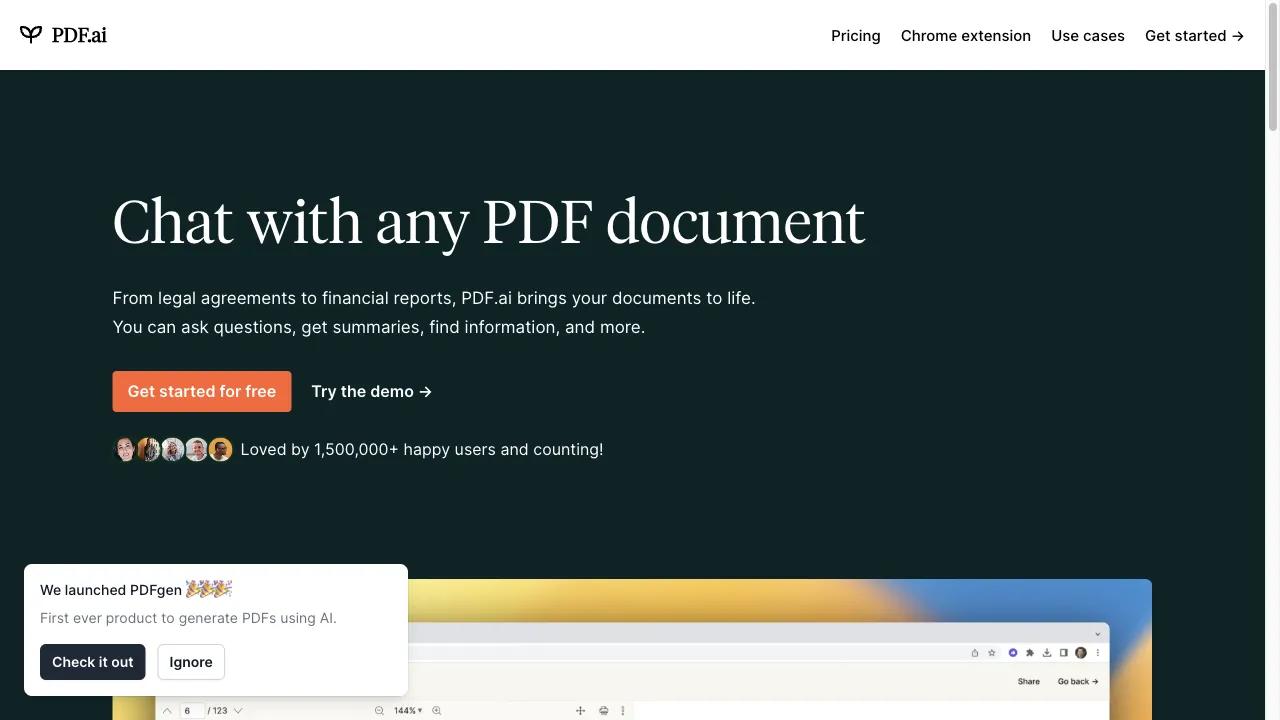
Task: Click the zoom in magnifier in demo preview
Action: 436,710
